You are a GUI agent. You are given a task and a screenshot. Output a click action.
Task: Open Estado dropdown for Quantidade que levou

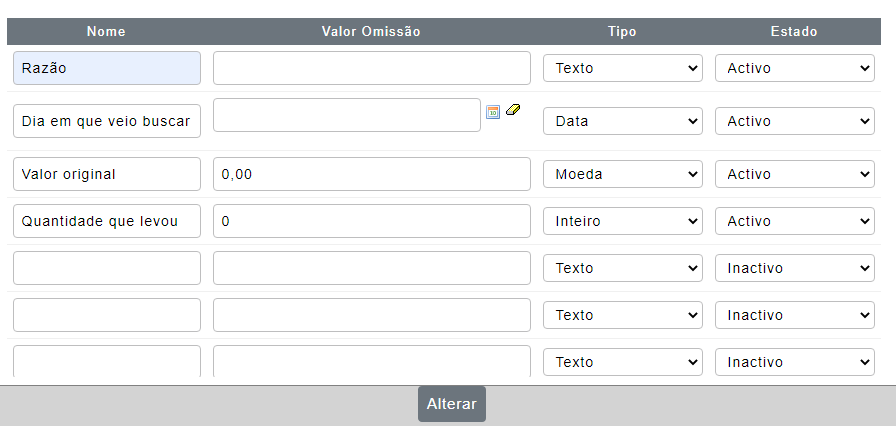pyautogui.click(x=794, y=221)
